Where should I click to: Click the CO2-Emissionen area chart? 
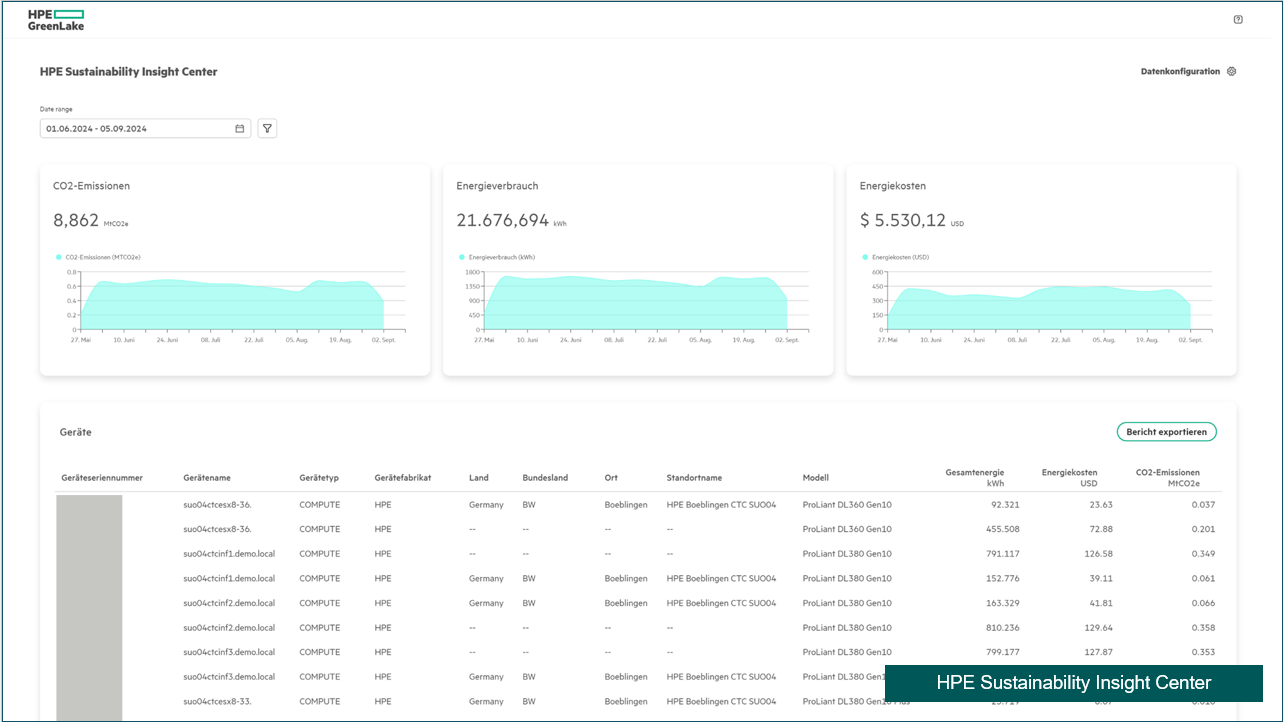click(232, 304)
